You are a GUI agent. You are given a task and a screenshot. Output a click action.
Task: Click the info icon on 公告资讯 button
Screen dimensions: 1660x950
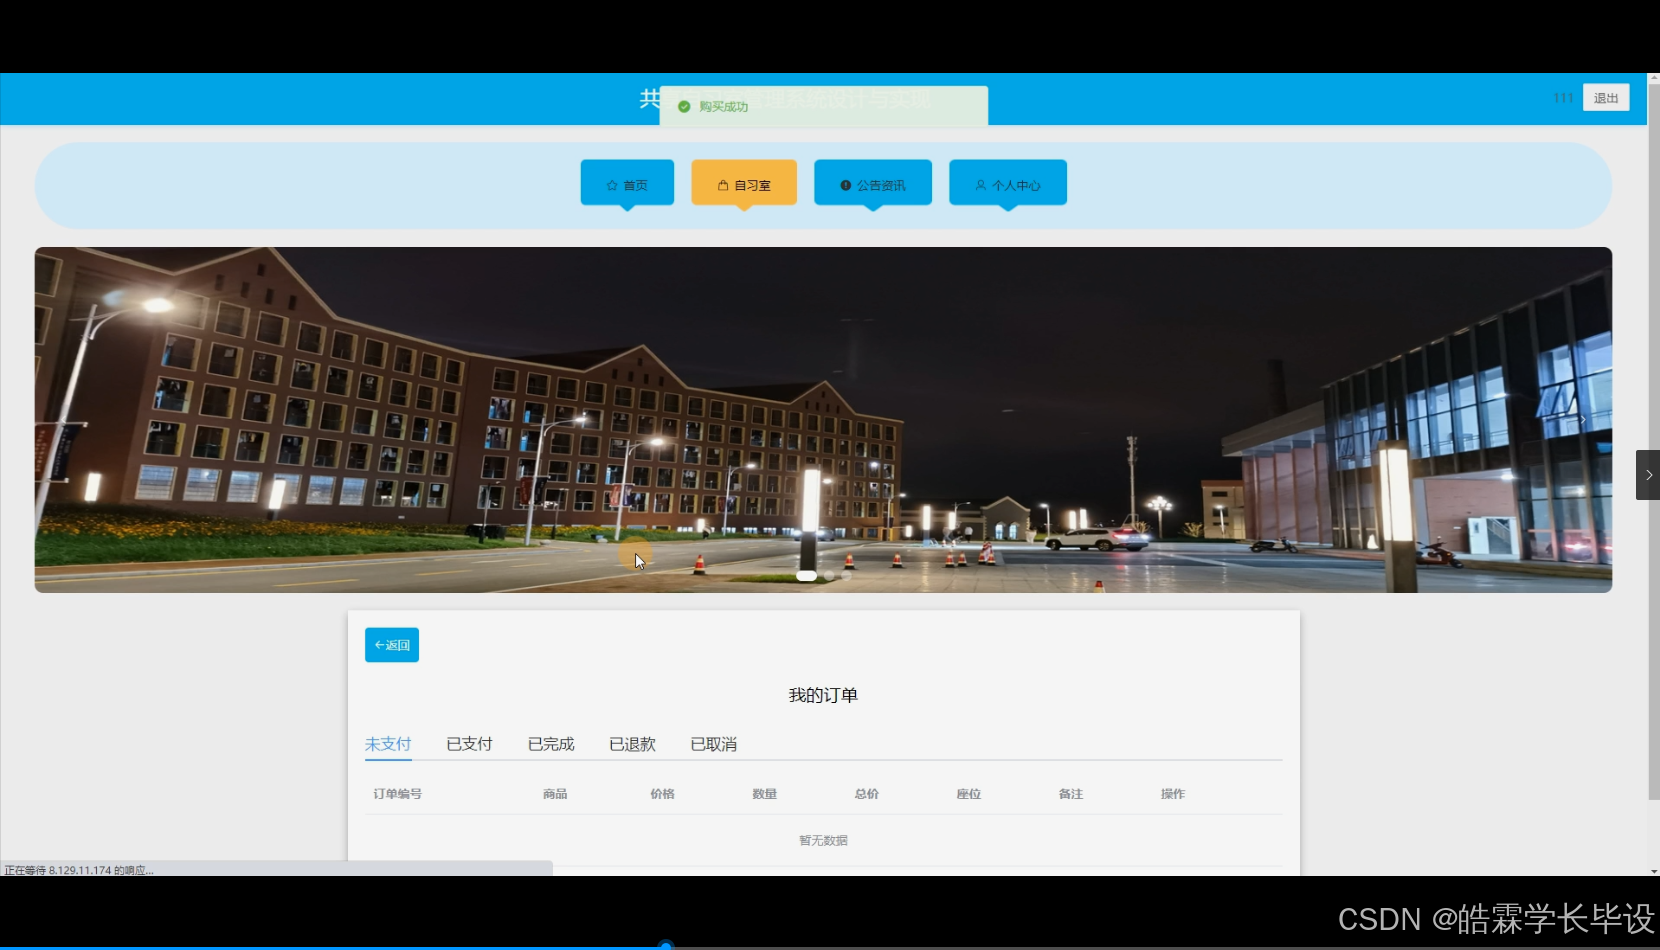coord(846,185)
